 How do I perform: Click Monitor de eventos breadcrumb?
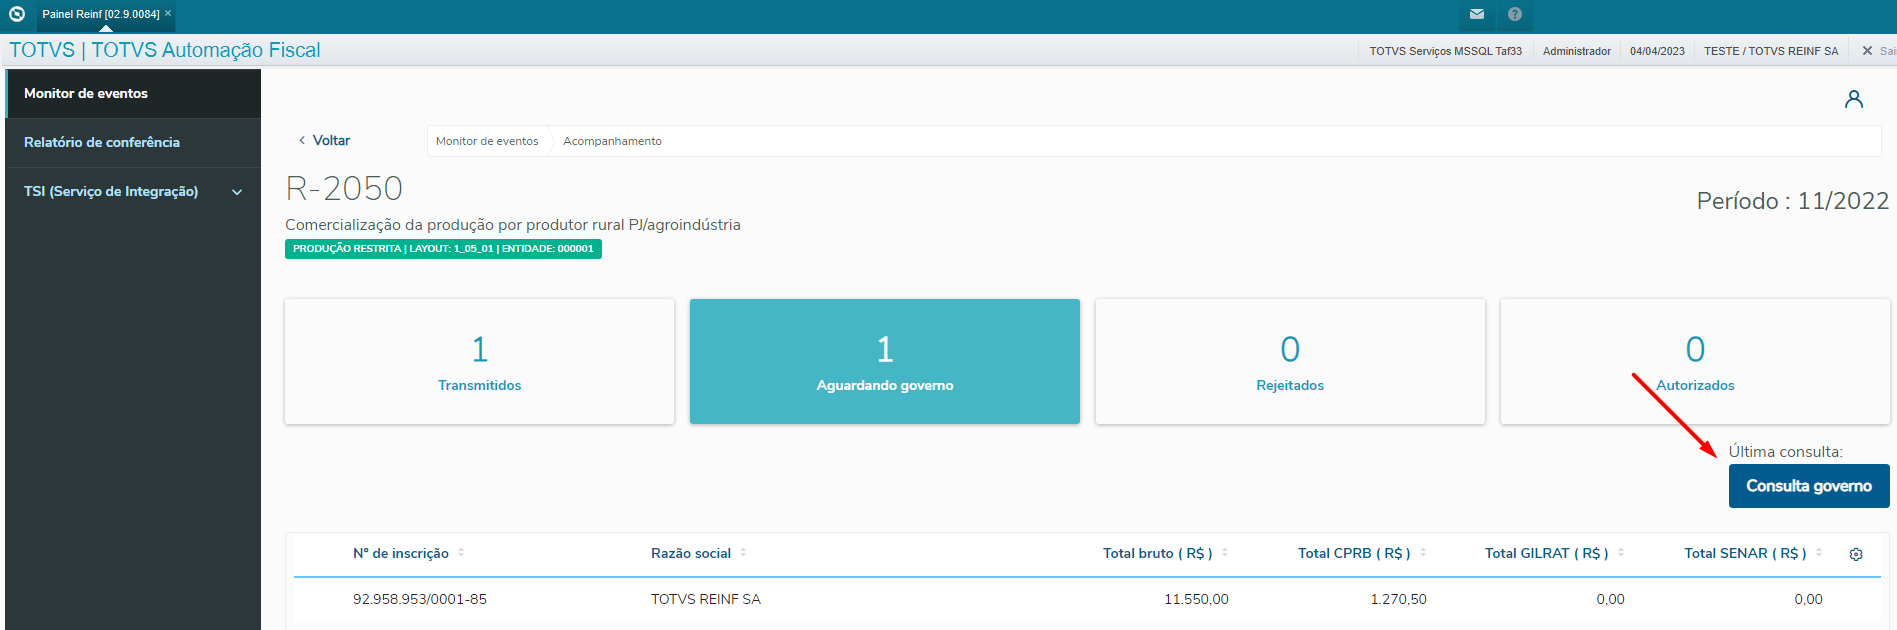coord(487,141)
